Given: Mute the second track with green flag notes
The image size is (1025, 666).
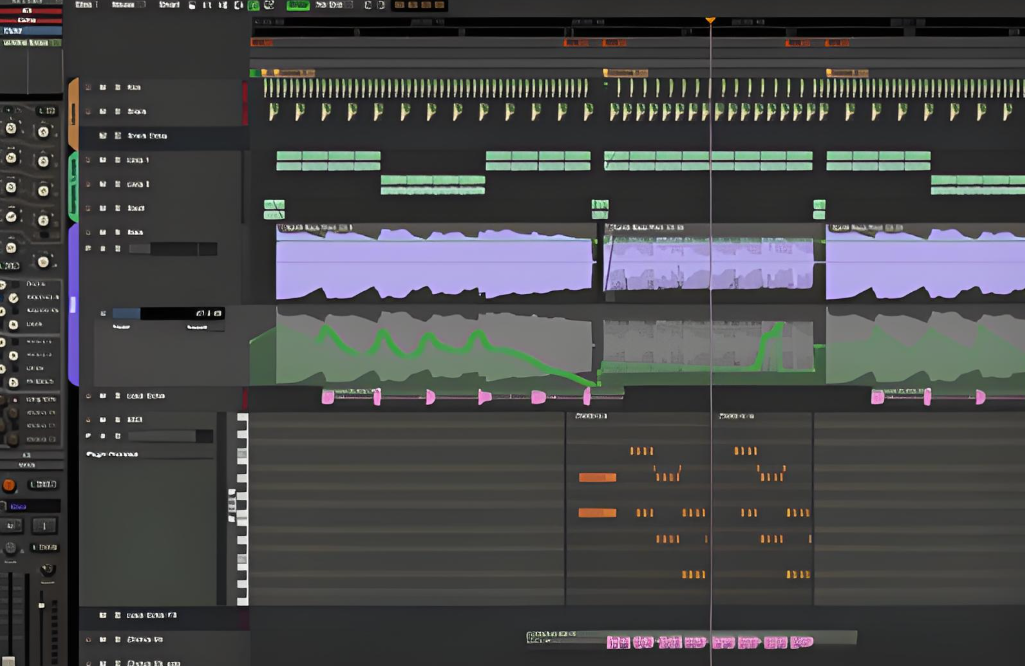Looking at the screenshot, I should [x=103, y=111].
